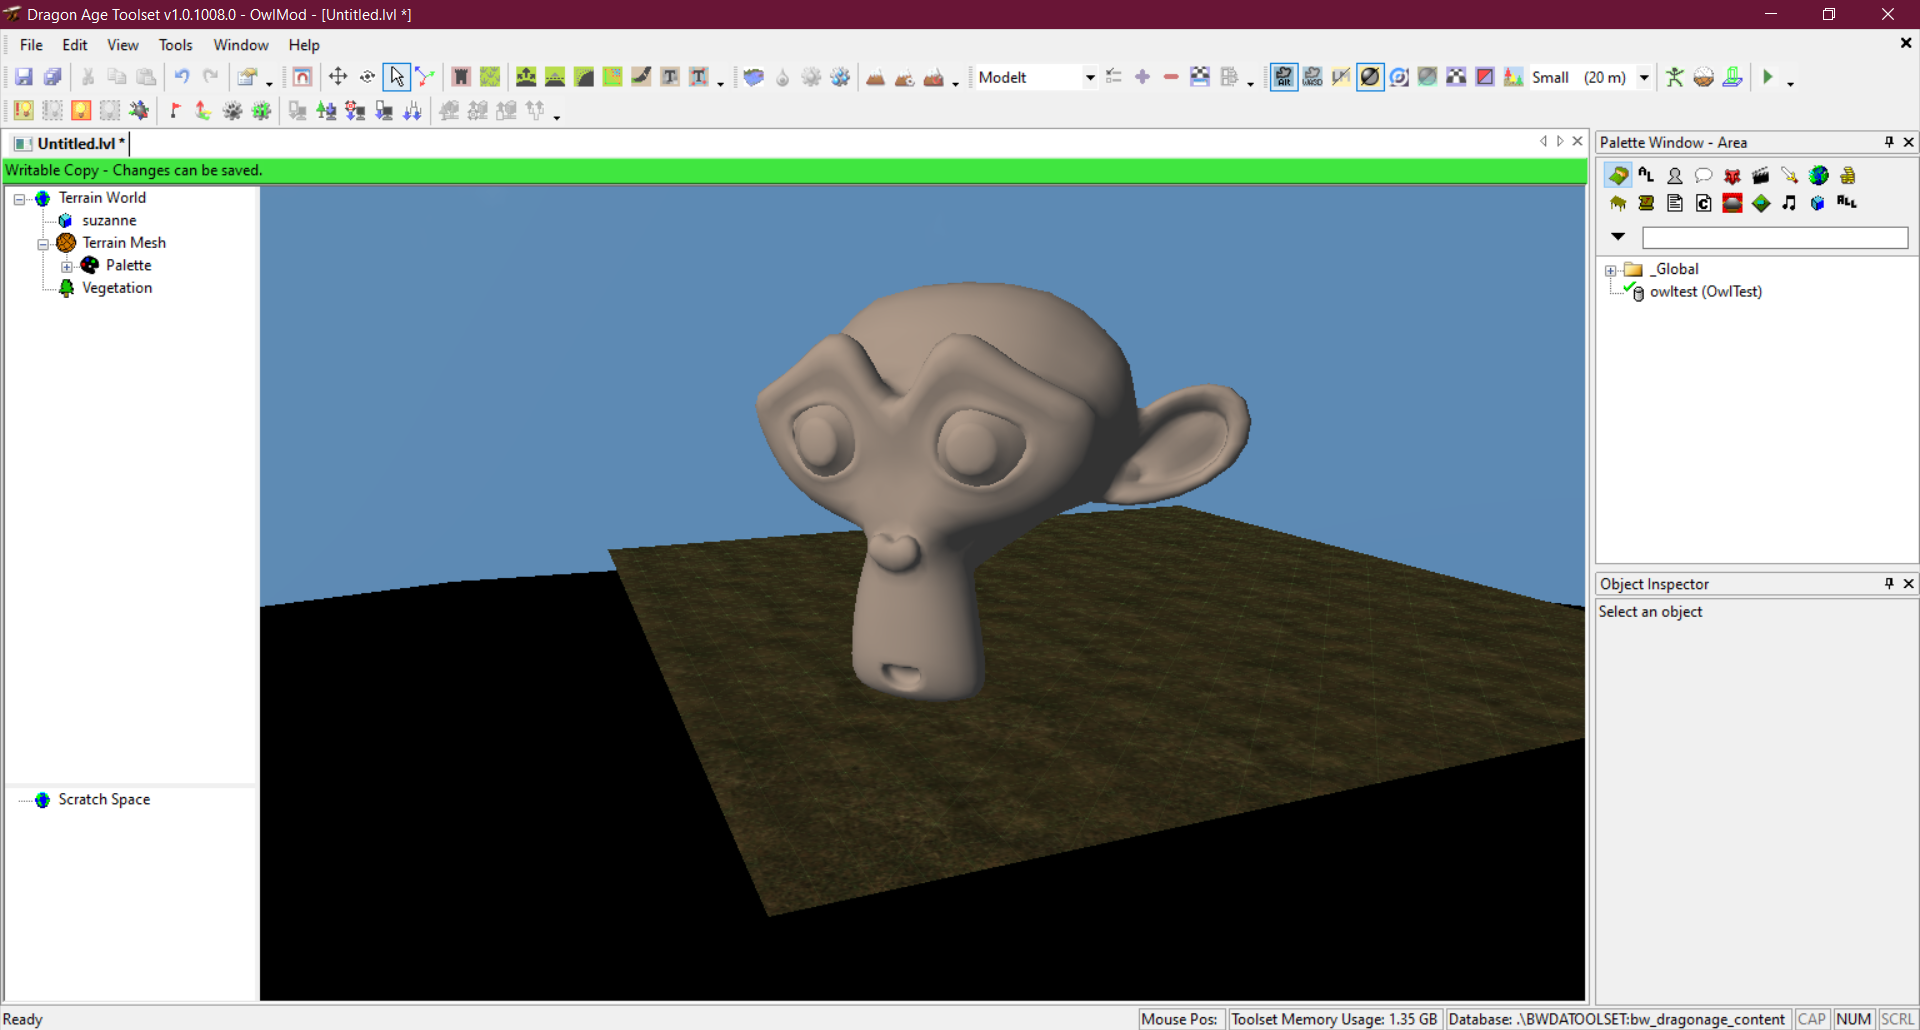Open the play button options arrow
This screenshot has width=1920, height=1030.
1790,83
